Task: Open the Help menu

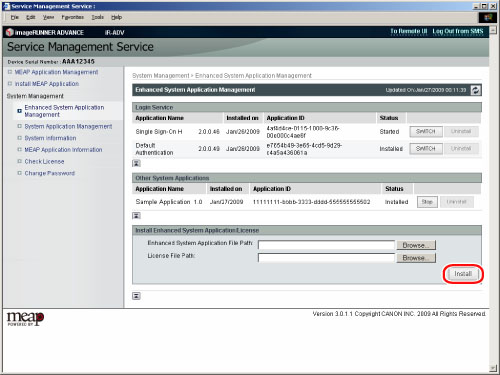Action: click(x=116, y=17)
